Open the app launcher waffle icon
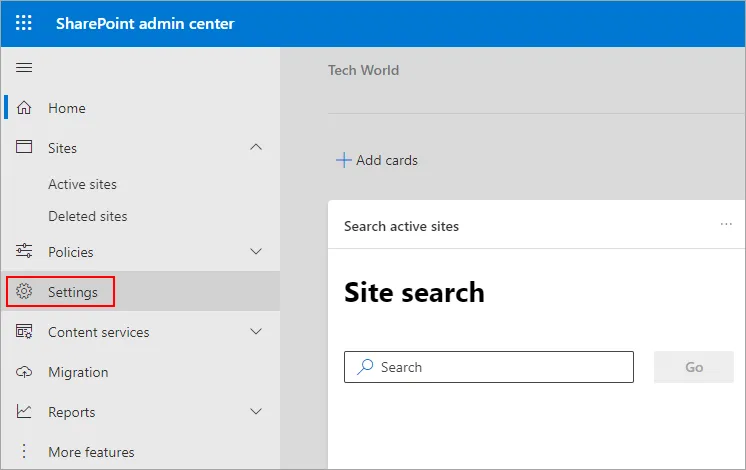Screen dimensions: 746x470 23,23
